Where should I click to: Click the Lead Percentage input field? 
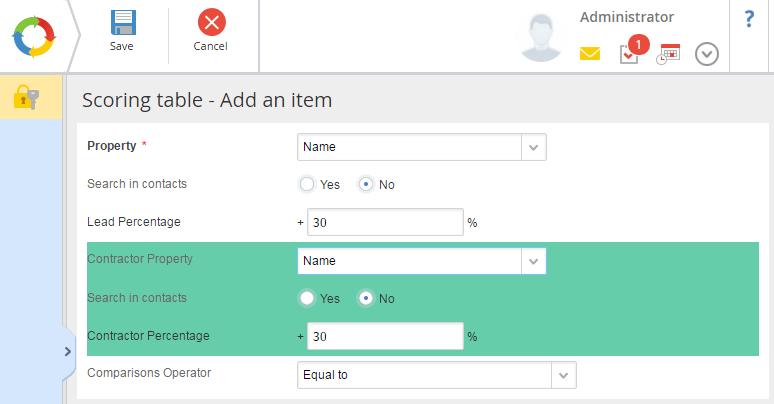point(385,222)
